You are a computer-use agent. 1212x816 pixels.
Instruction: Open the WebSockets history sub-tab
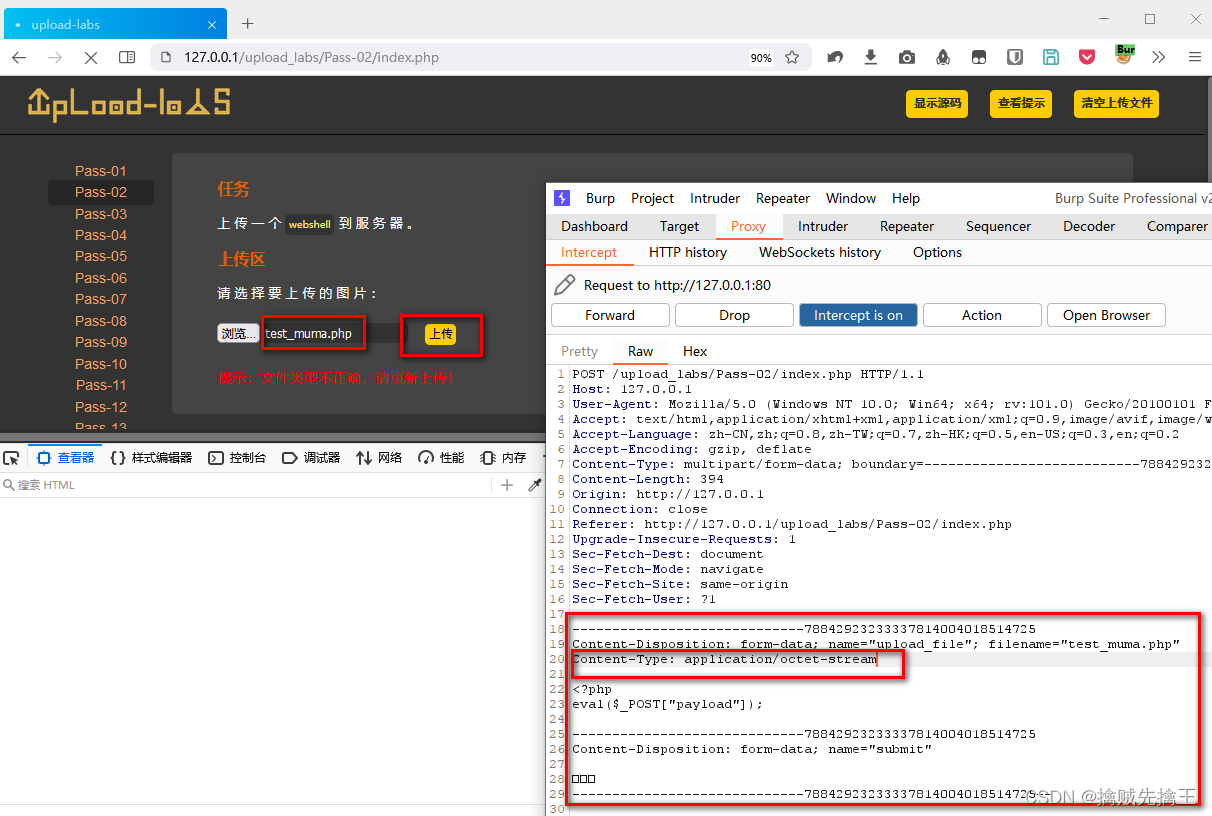point(820,252)
